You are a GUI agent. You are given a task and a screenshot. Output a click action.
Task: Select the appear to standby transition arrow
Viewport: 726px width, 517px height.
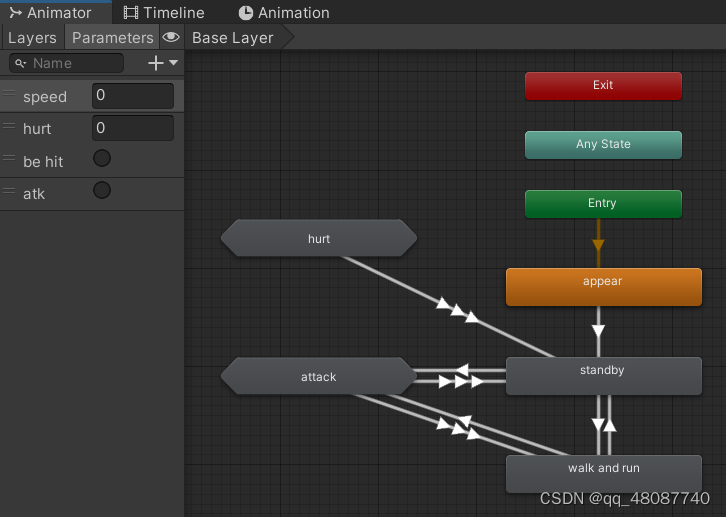click(598, 331)
